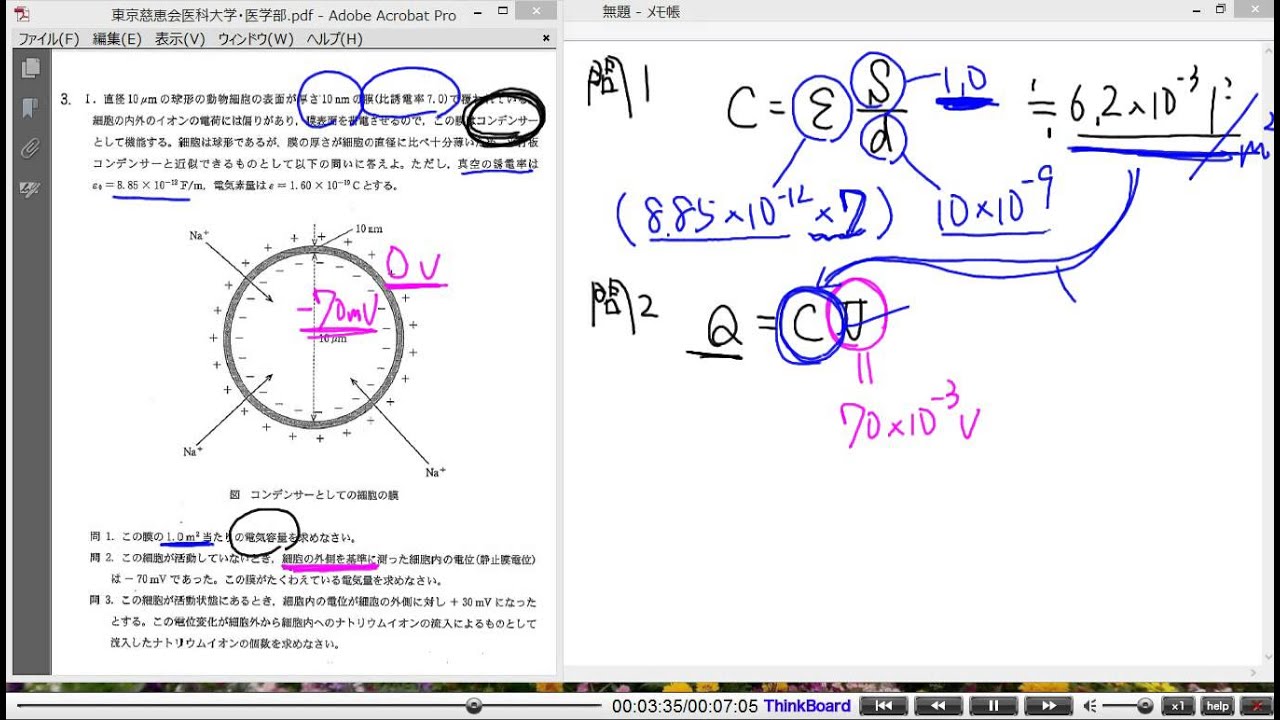1280x720 pixels.
Task: Open the Bookmarks panel in Acrobat
Action: tap(30, 108)
